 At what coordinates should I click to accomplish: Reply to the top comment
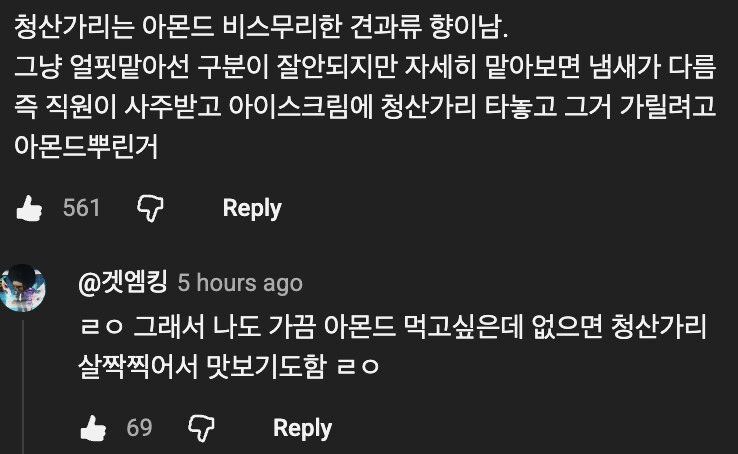coord(252,208)
